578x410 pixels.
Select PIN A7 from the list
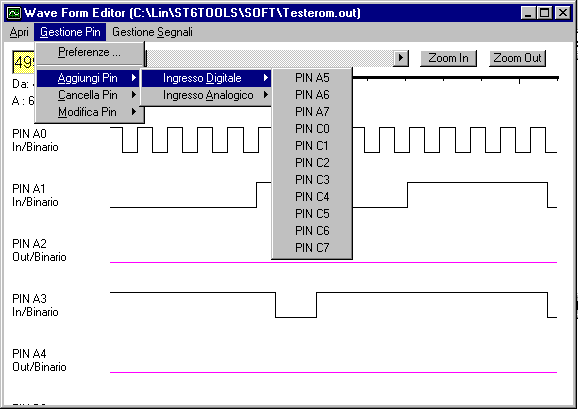coord(312,112)
